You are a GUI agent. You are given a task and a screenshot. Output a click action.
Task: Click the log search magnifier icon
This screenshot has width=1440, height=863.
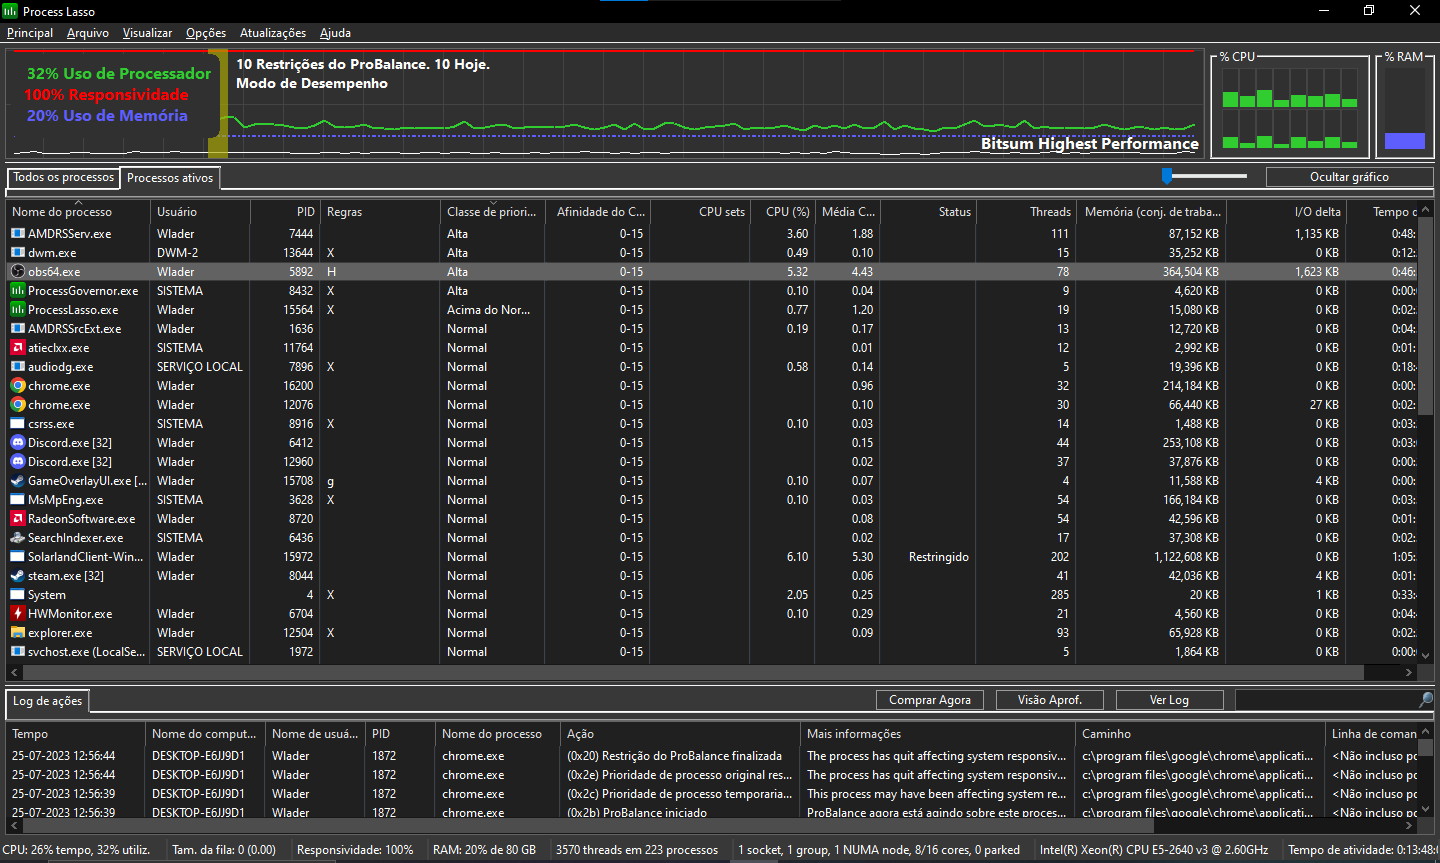click(x=1426, y=700)
